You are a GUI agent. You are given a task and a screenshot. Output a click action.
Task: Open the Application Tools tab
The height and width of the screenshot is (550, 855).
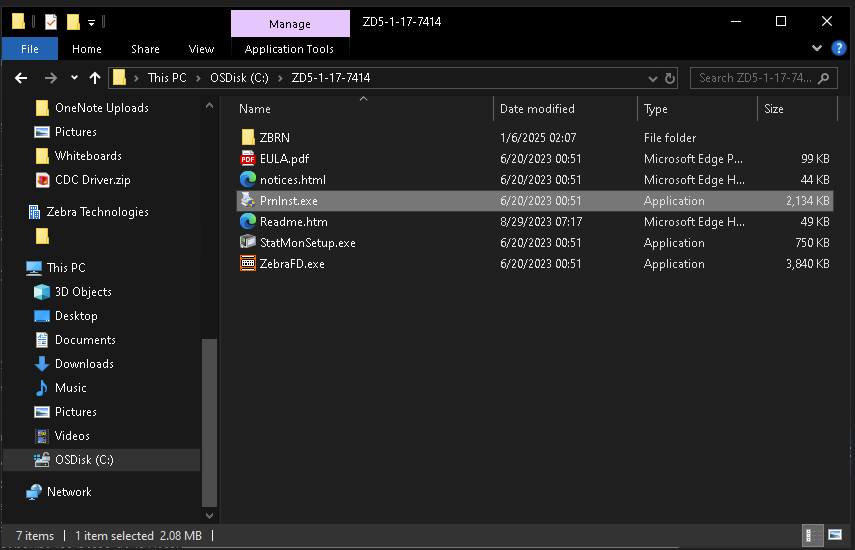tap(289, 49)
